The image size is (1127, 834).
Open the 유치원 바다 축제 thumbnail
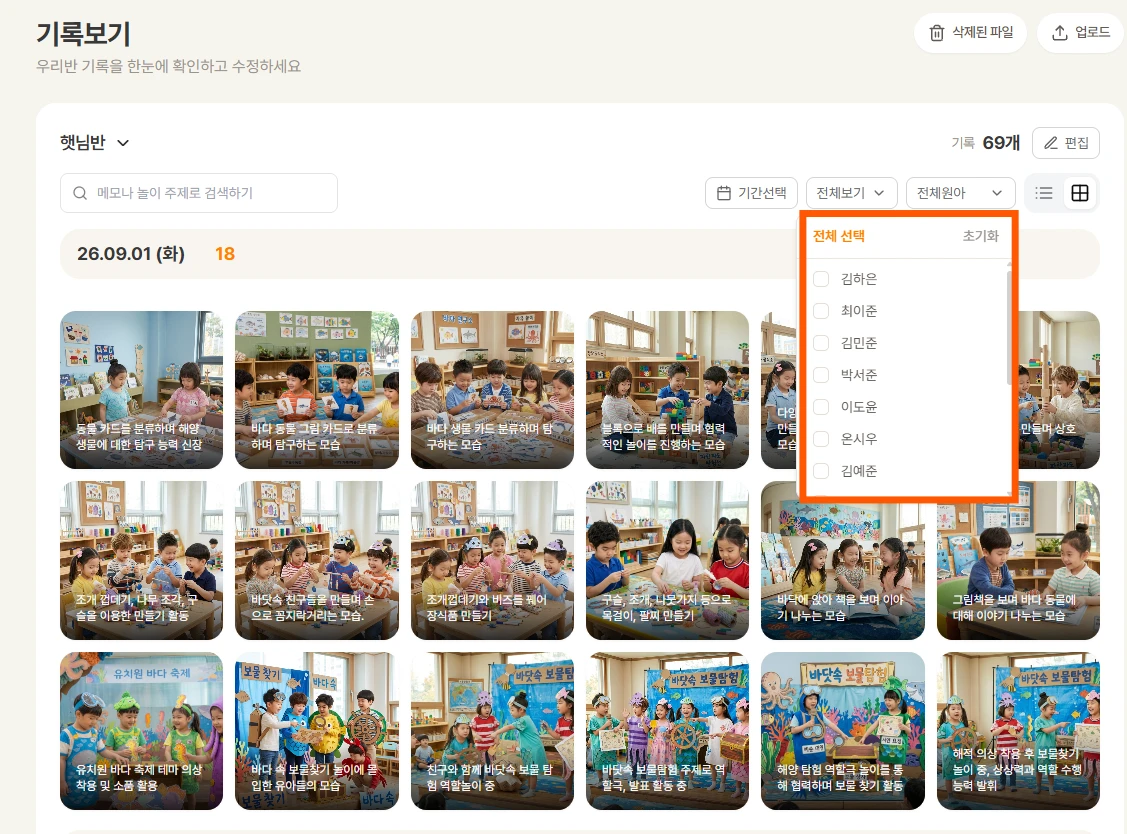click(x=141, y=730)
